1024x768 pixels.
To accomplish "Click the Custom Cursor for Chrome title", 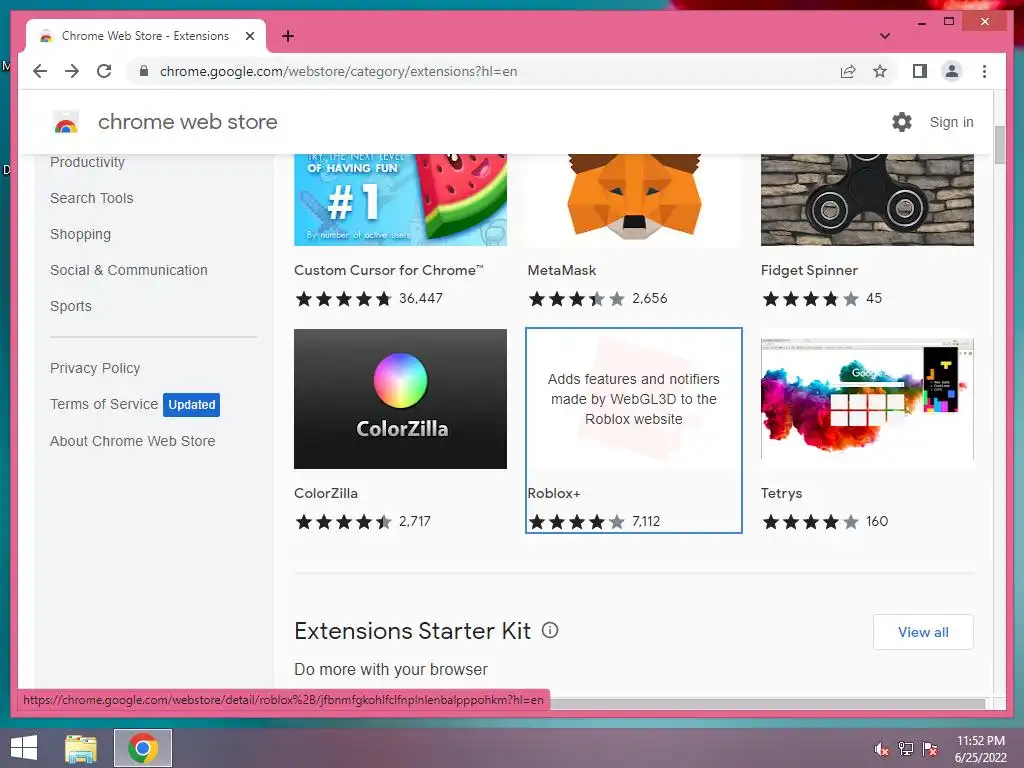I will pyautogui.click(x=389, y=270).
